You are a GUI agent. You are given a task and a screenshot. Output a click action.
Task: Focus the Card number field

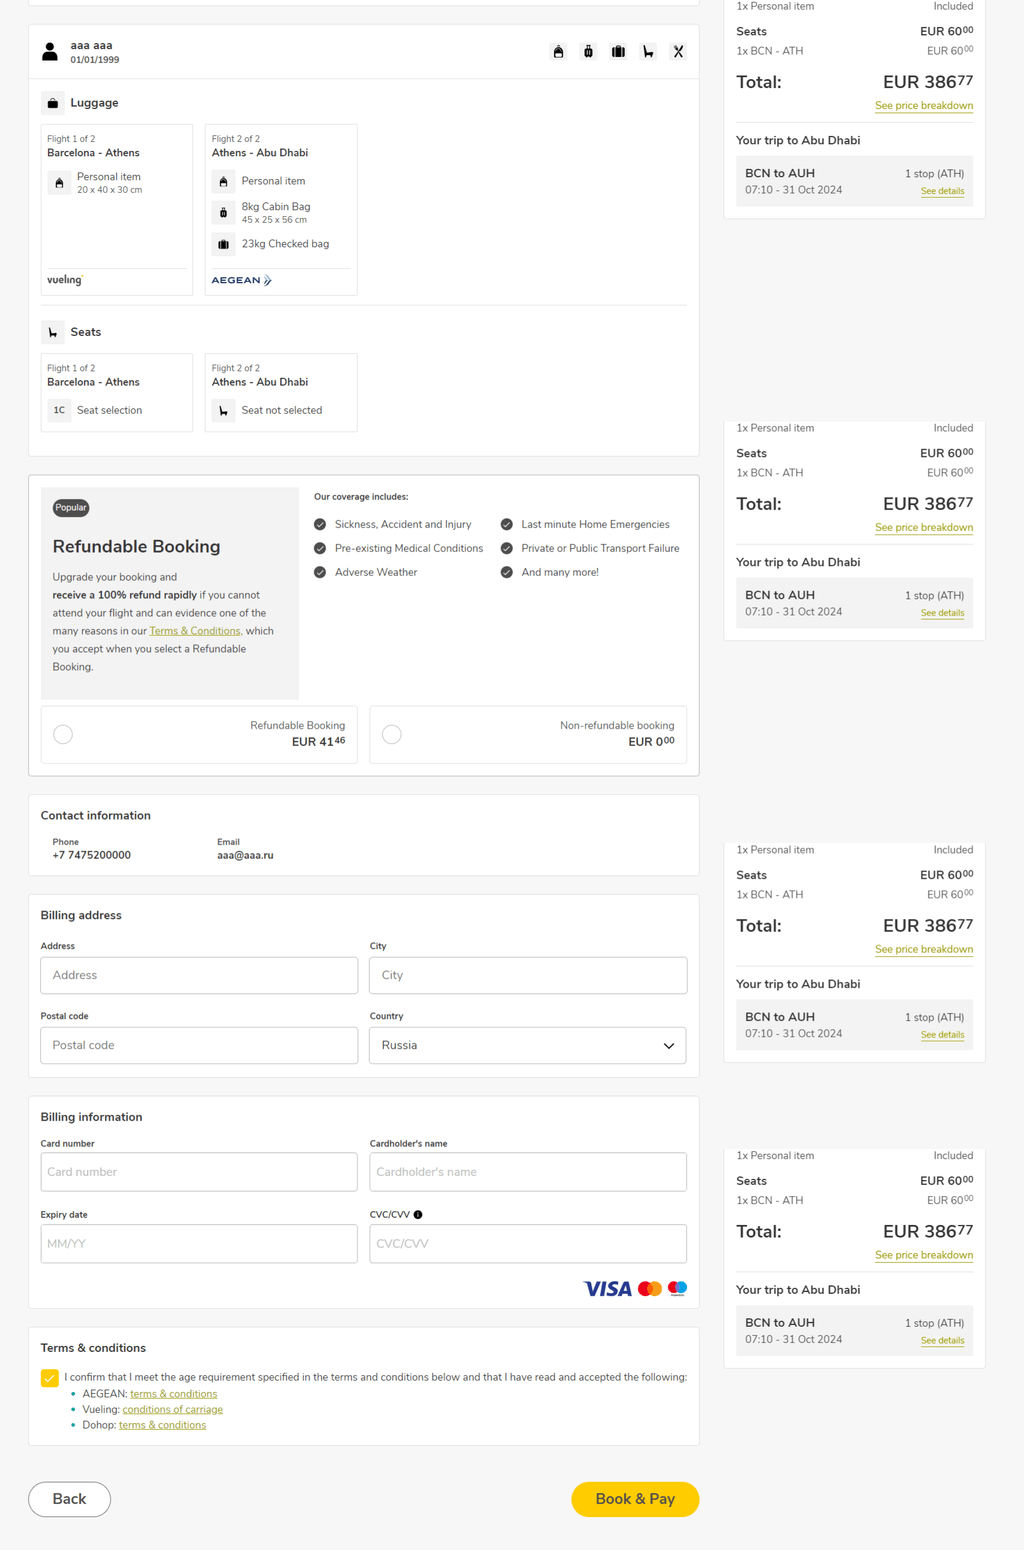coord(199,1172)
